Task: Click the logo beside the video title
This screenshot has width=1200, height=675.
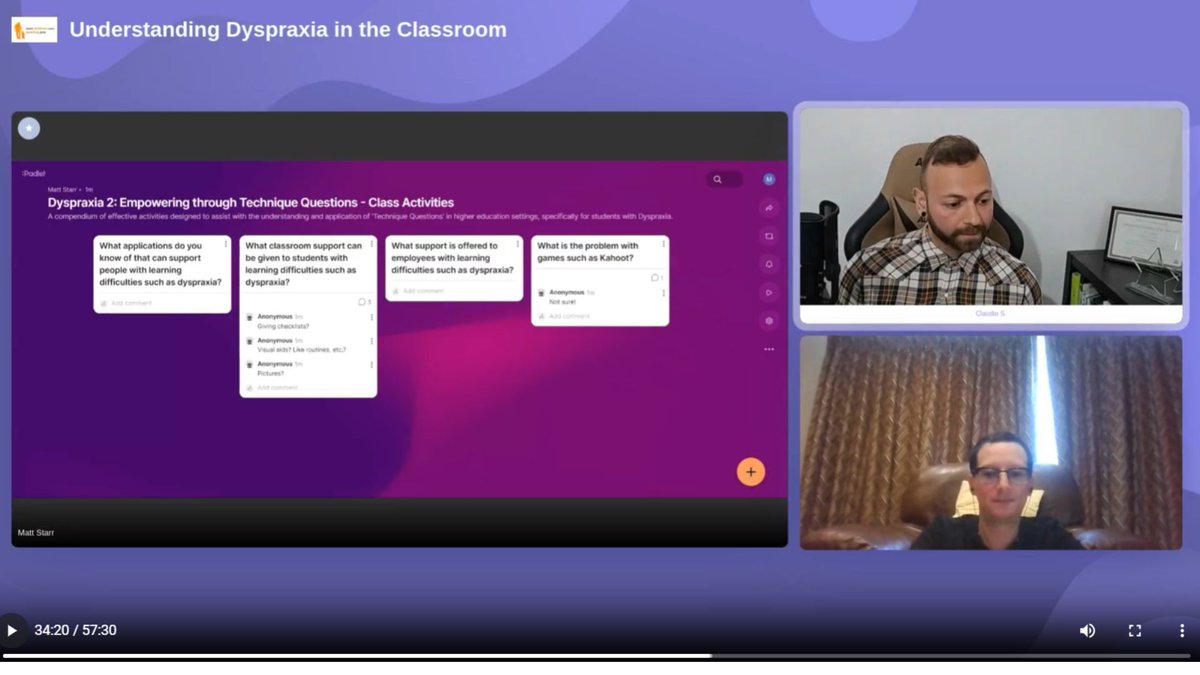Action: coord(34,30)
